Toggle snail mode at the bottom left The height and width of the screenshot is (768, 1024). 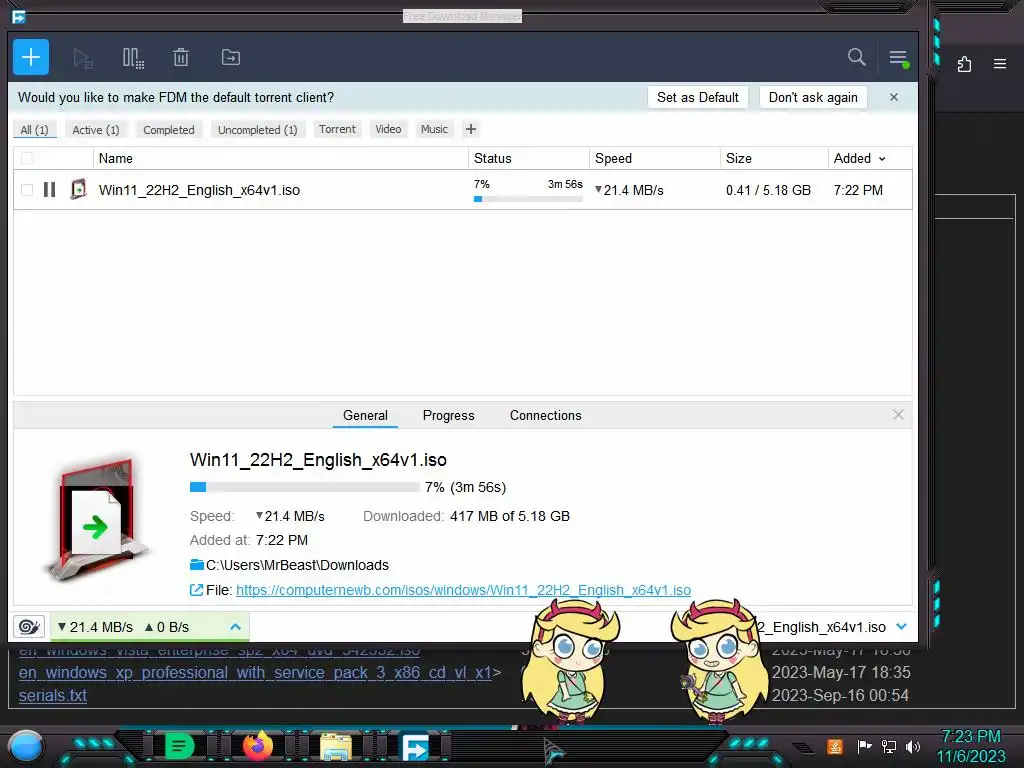(x=29, y=627)
